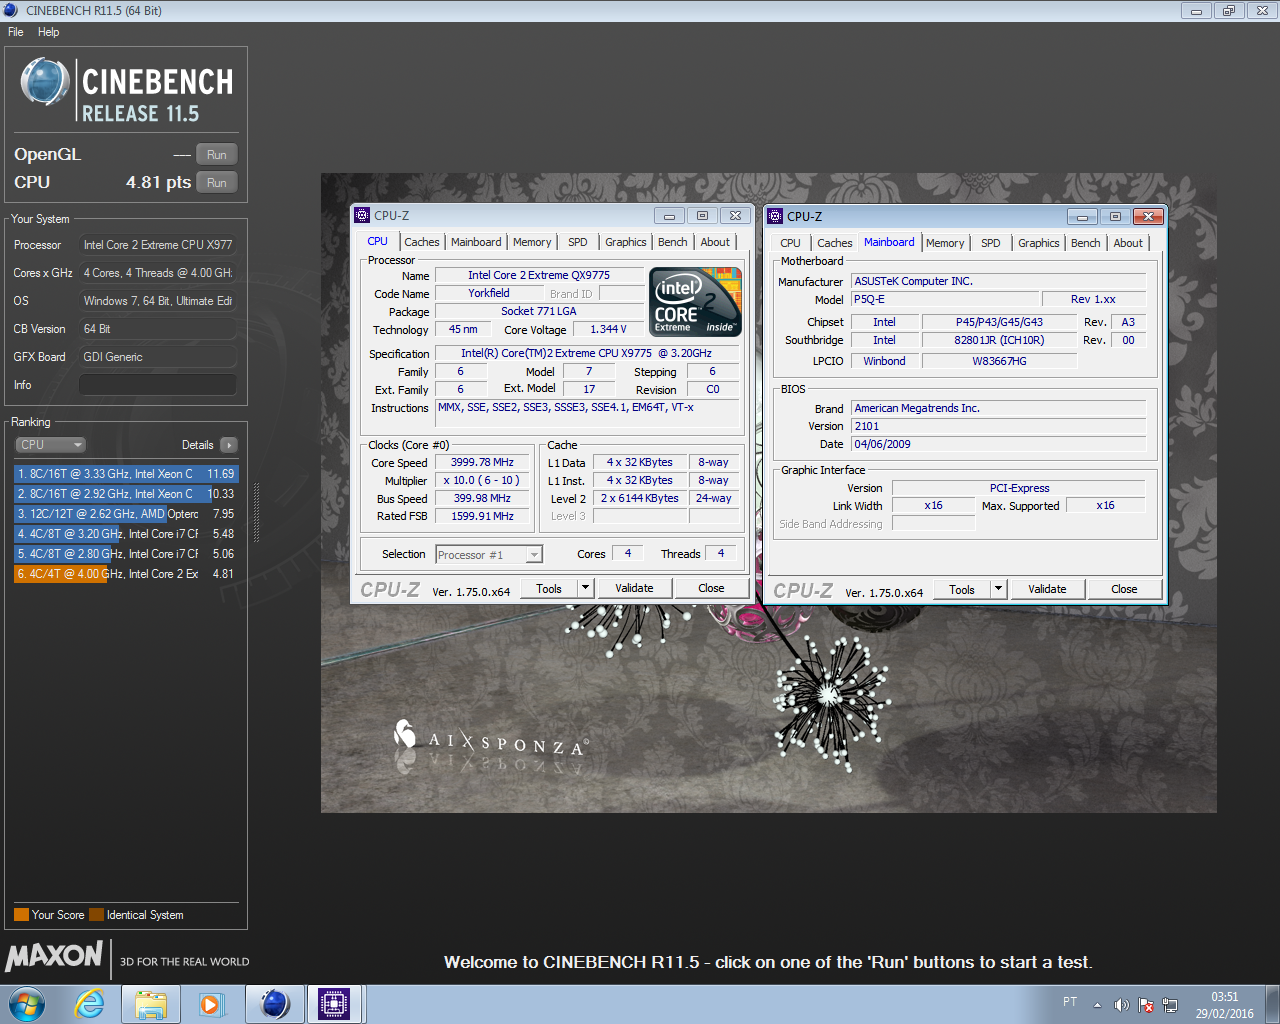Show hidden tray icons arrow
This screenshot has height=1024, width=1280.
[x=1097, y=1005]
